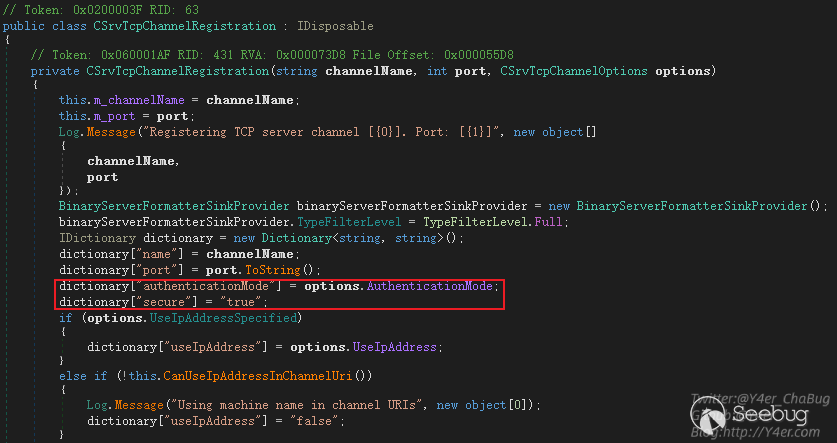Screen dimensions: 837x443
Task: Click the UseIpAddressSpecified property in if condition
Action: [x=223, y=318]
